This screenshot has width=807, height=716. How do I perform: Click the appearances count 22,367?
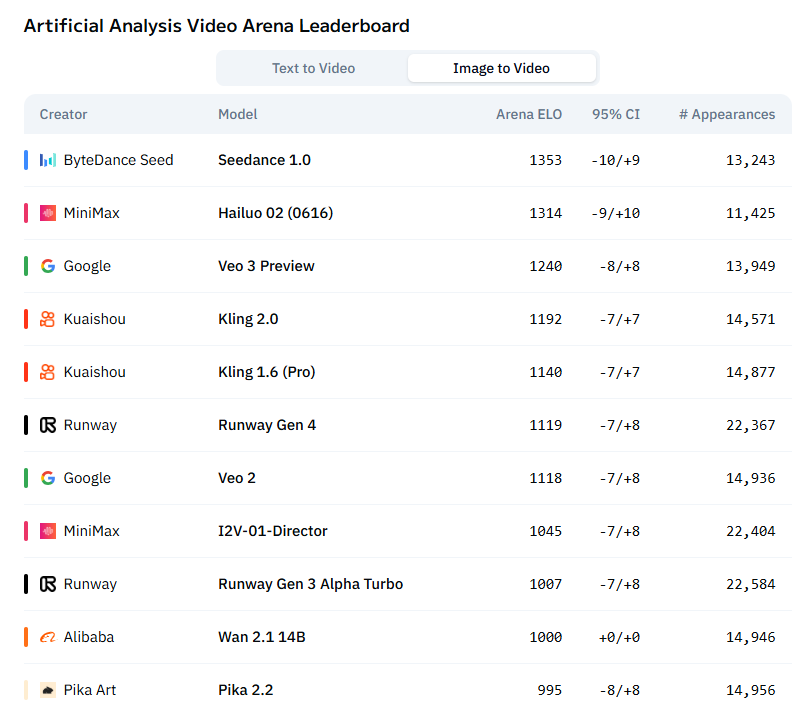pos(750,425)
